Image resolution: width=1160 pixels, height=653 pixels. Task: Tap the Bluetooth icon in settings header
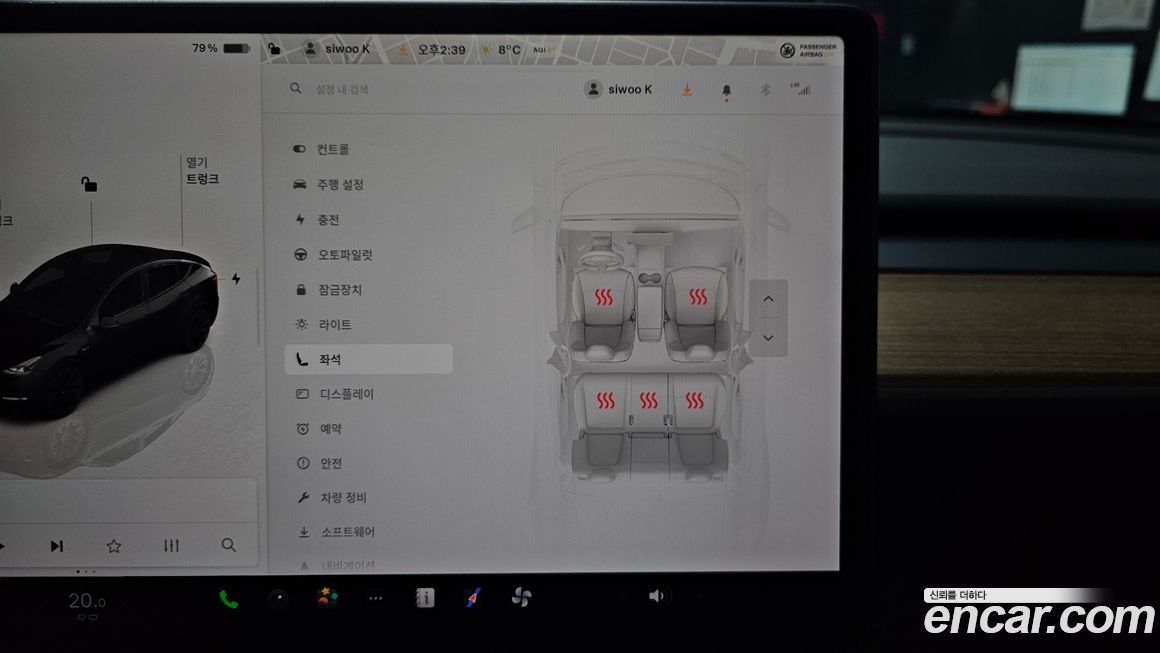(765, 90)
